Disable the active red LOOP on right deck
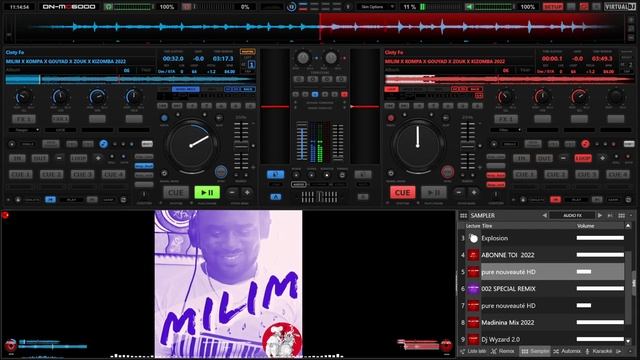 (583, 158)
